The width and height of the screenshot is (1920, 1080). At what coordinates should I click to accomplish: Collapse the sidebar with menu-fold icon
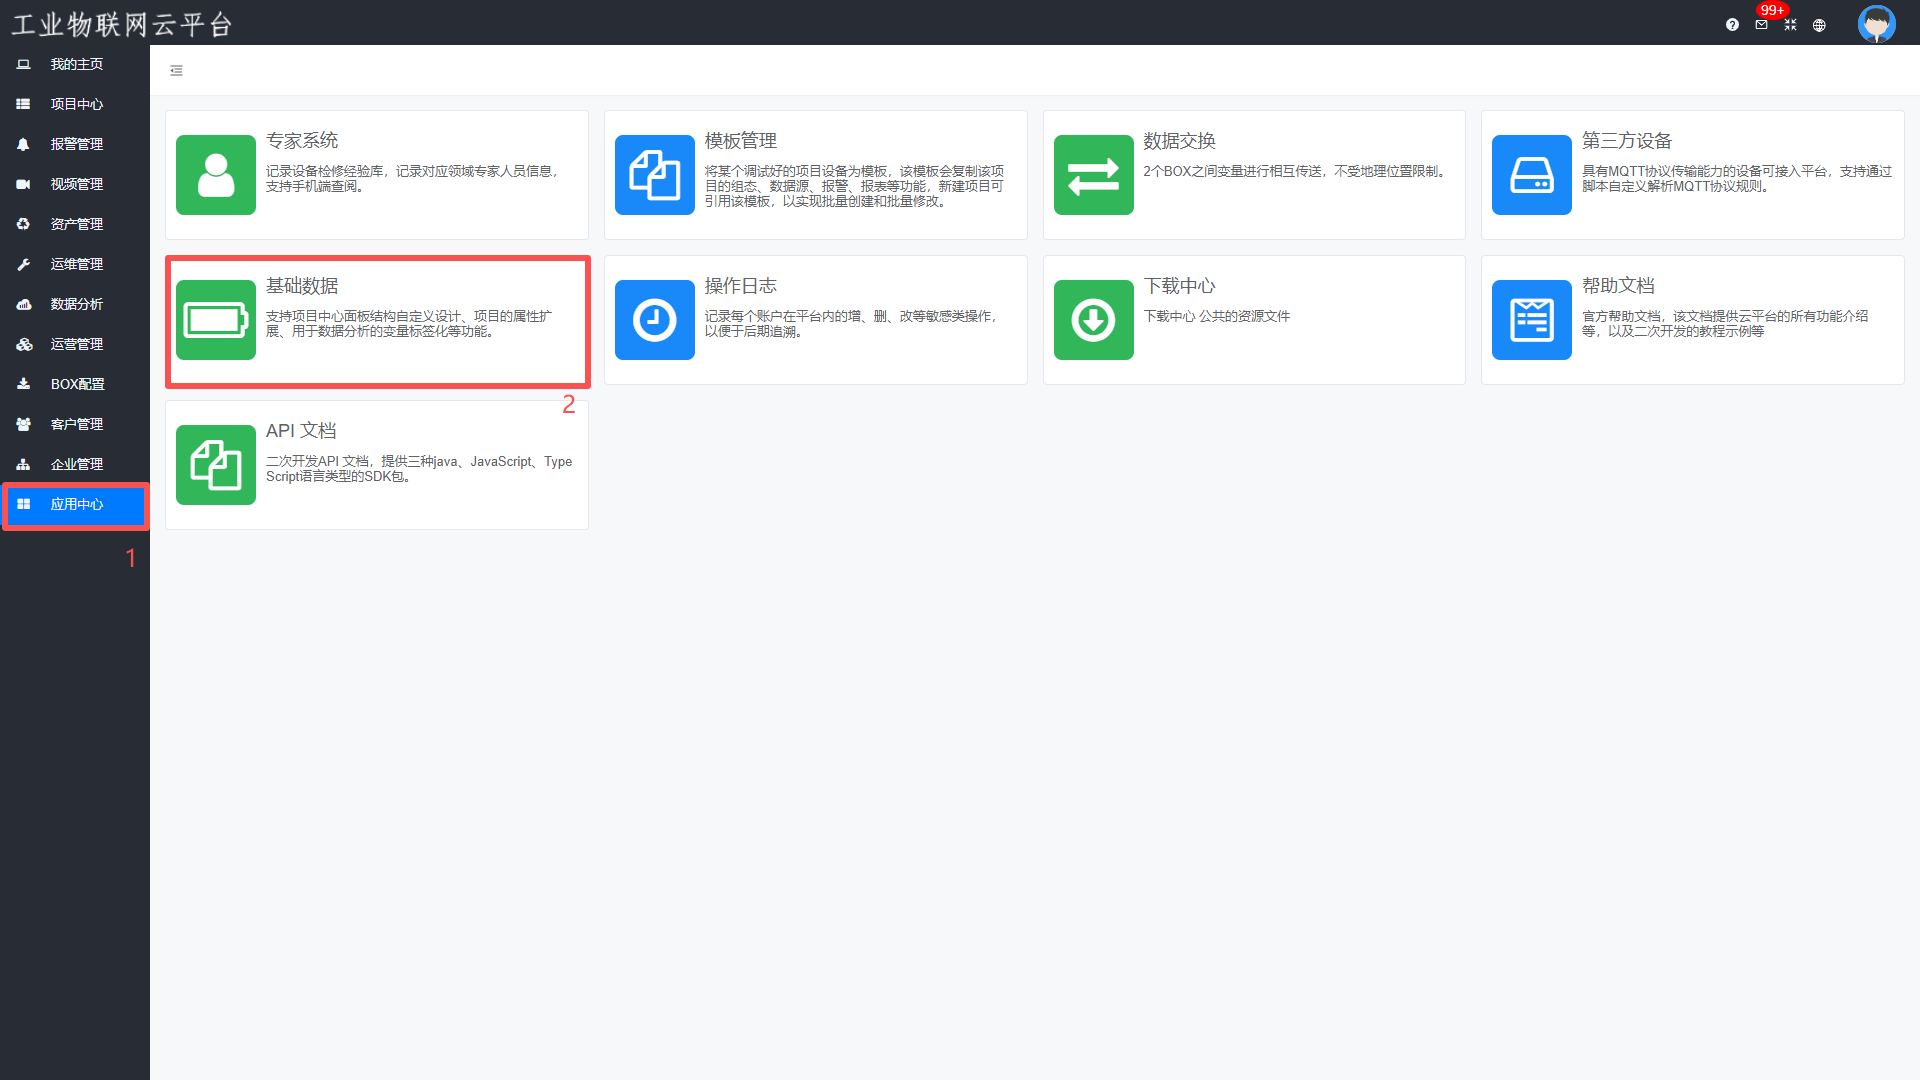tap(176, 71)
